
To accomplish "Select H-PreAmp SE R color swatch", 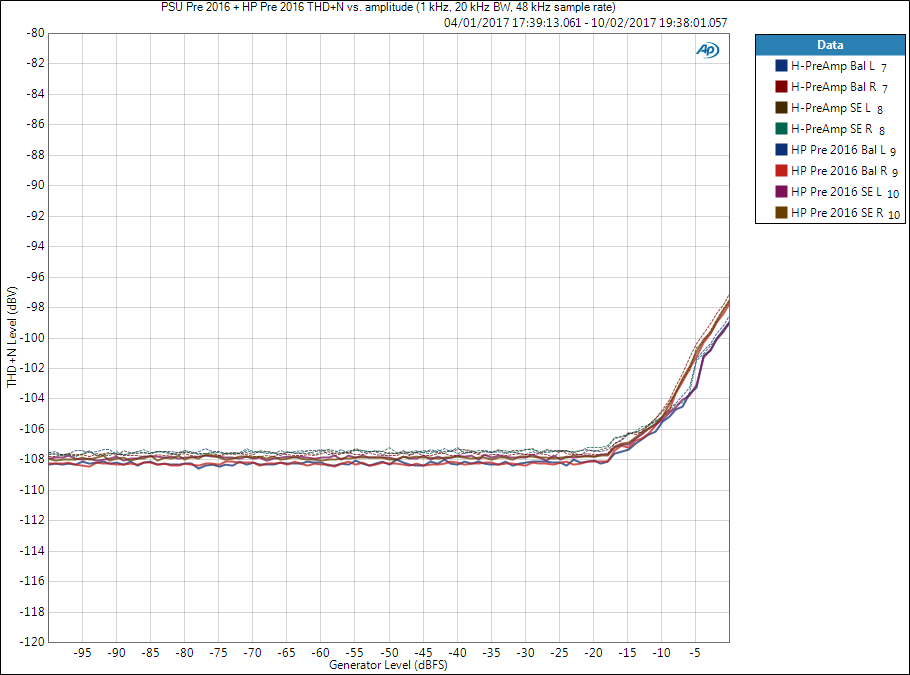I will point(781,128).
